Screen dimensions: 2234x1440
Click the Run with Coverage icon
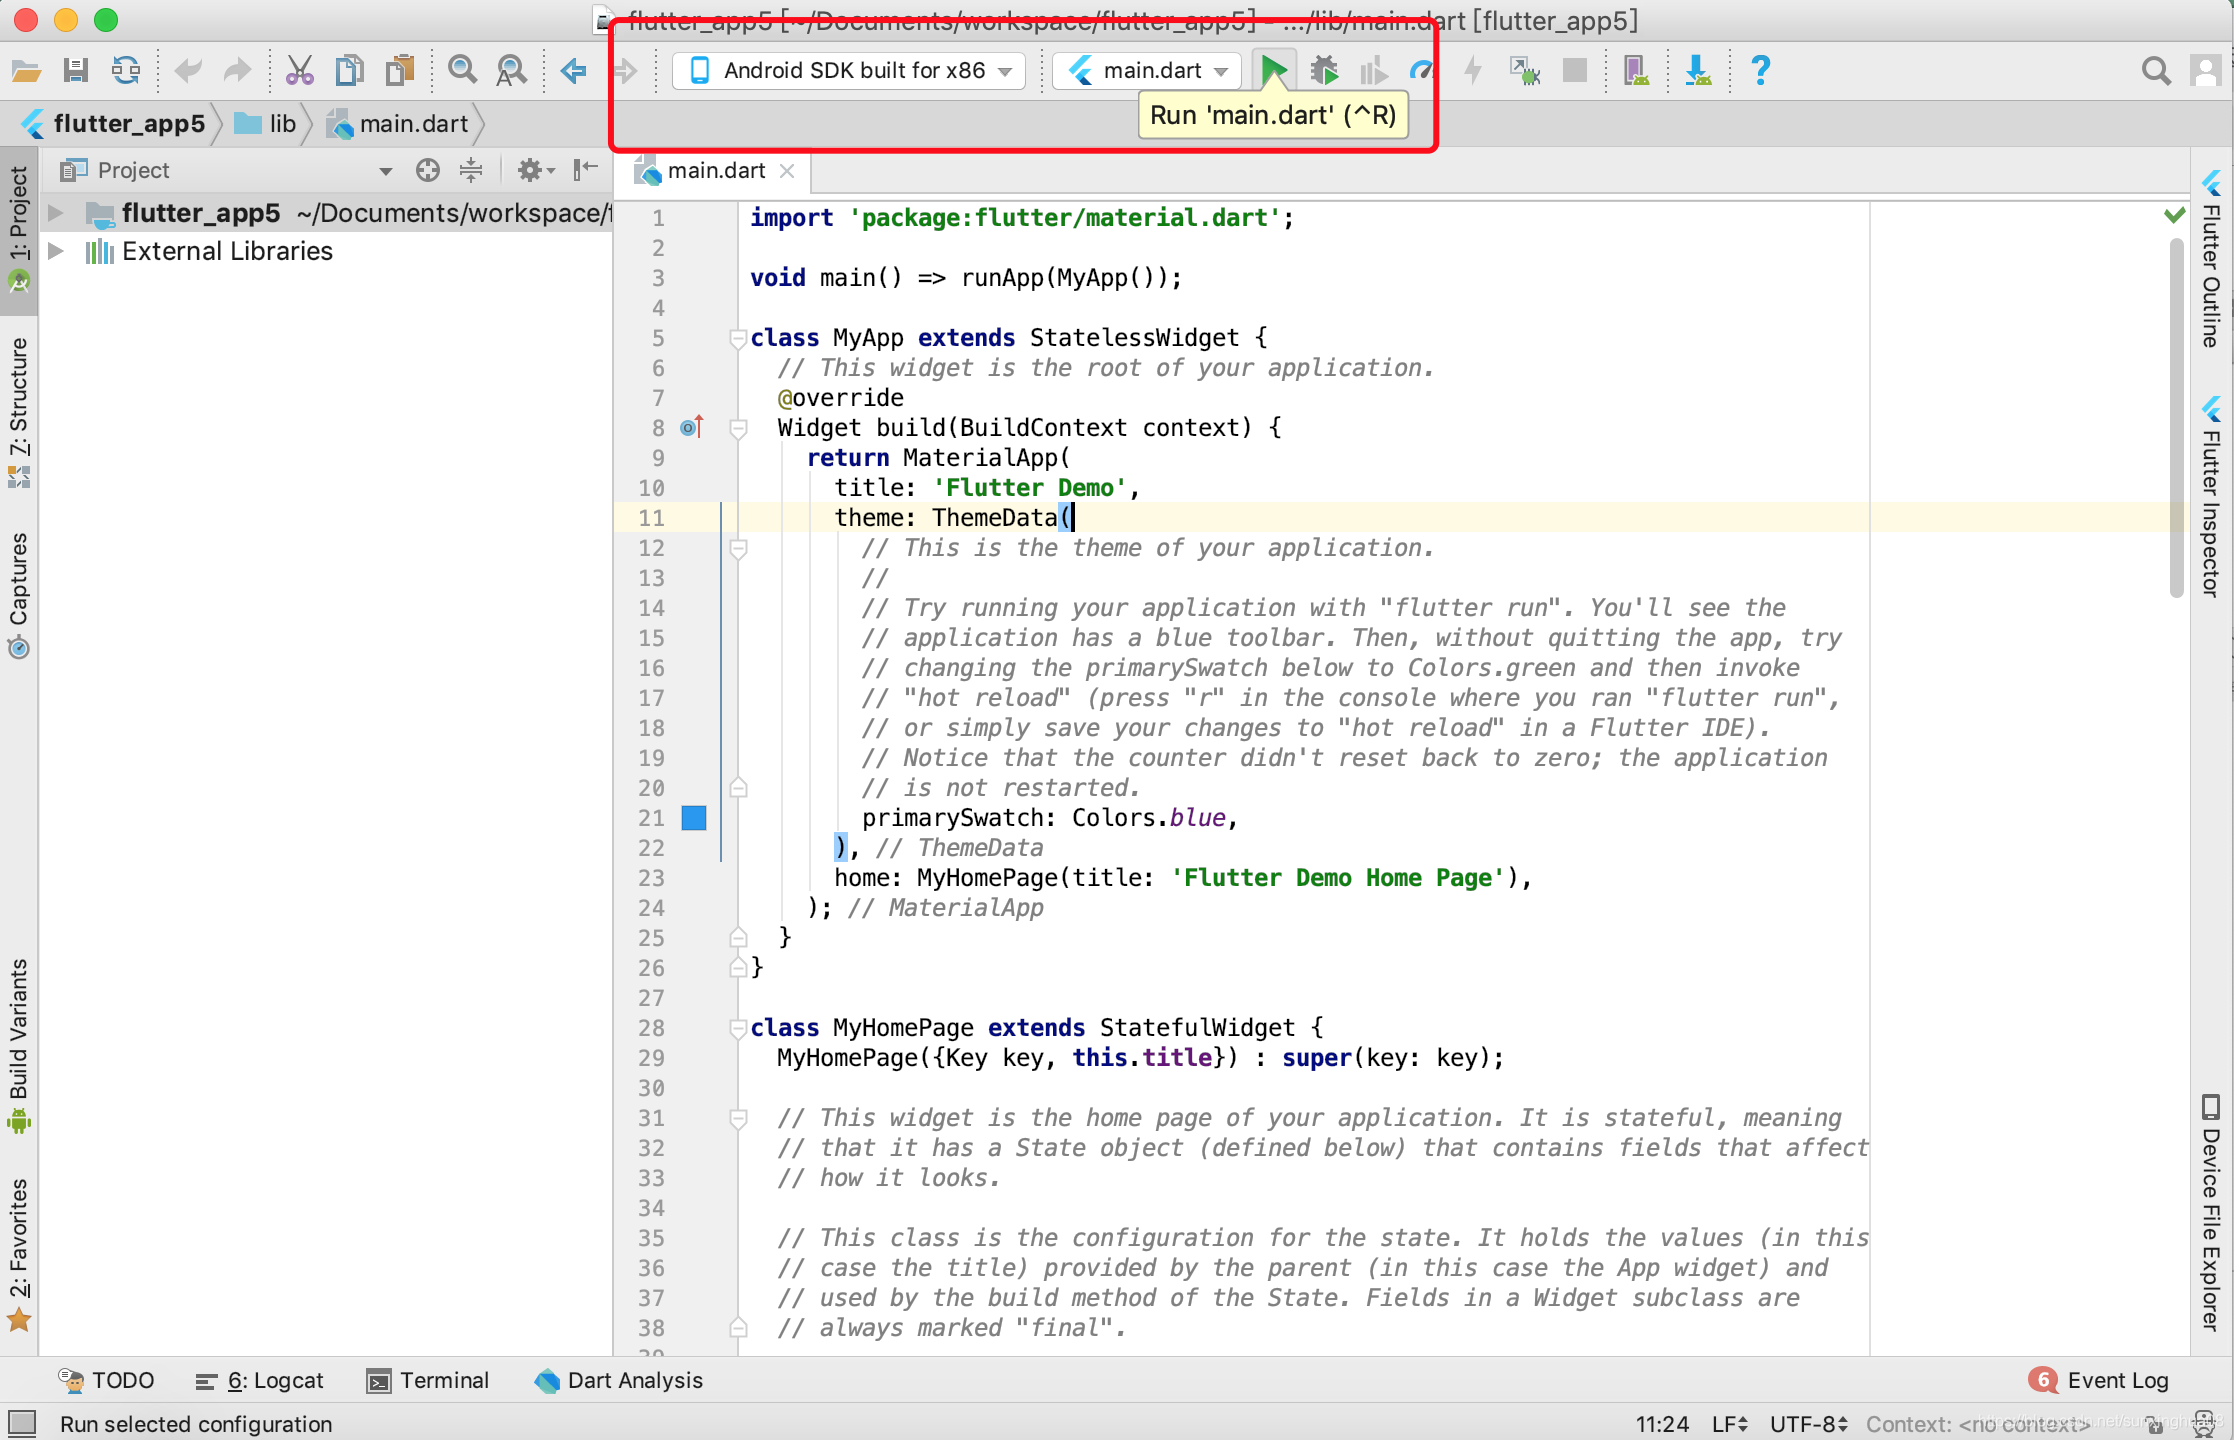pos(1374,70)
